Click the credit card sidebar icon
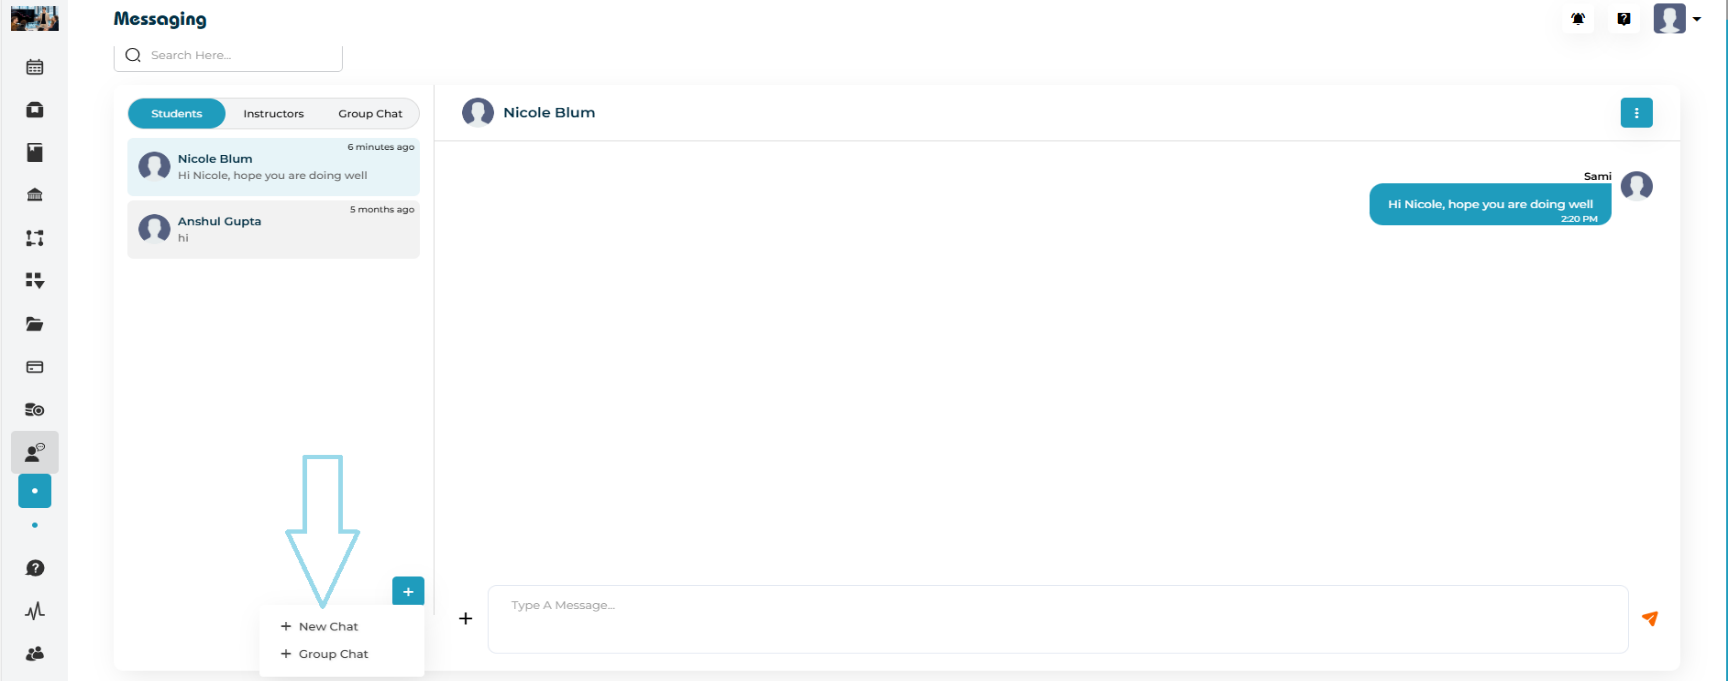Viewport: 1728px width, 681px height. [35, 367]
